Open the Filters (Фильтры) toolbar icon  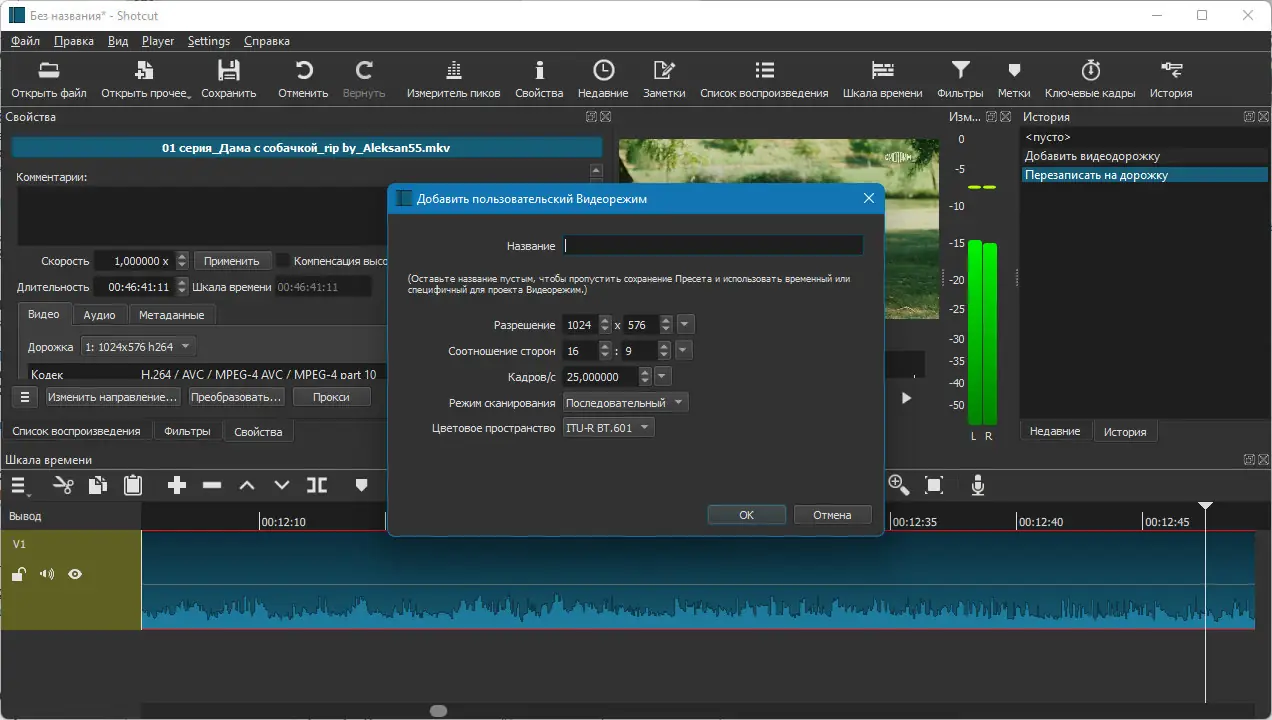pos(960,79)
